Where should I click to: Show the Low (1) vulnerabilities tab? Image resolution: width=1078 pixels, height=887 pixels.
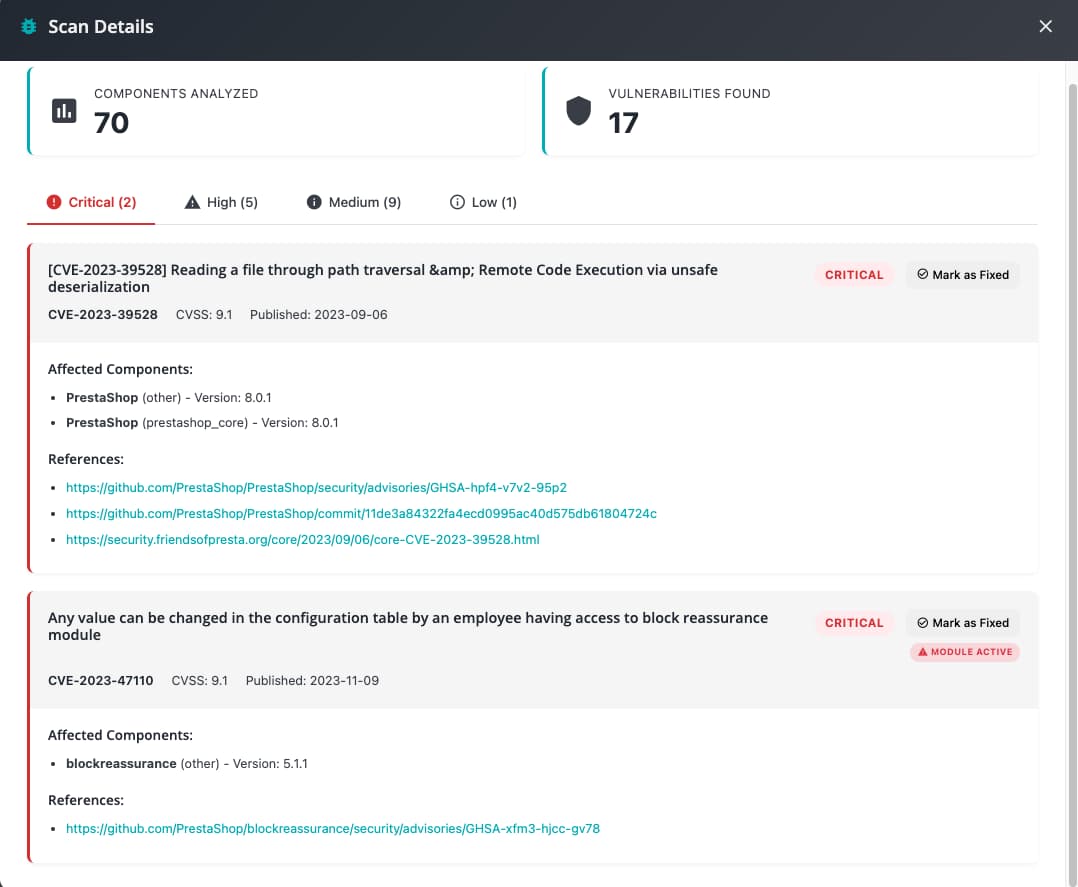(x=483, y=202)
